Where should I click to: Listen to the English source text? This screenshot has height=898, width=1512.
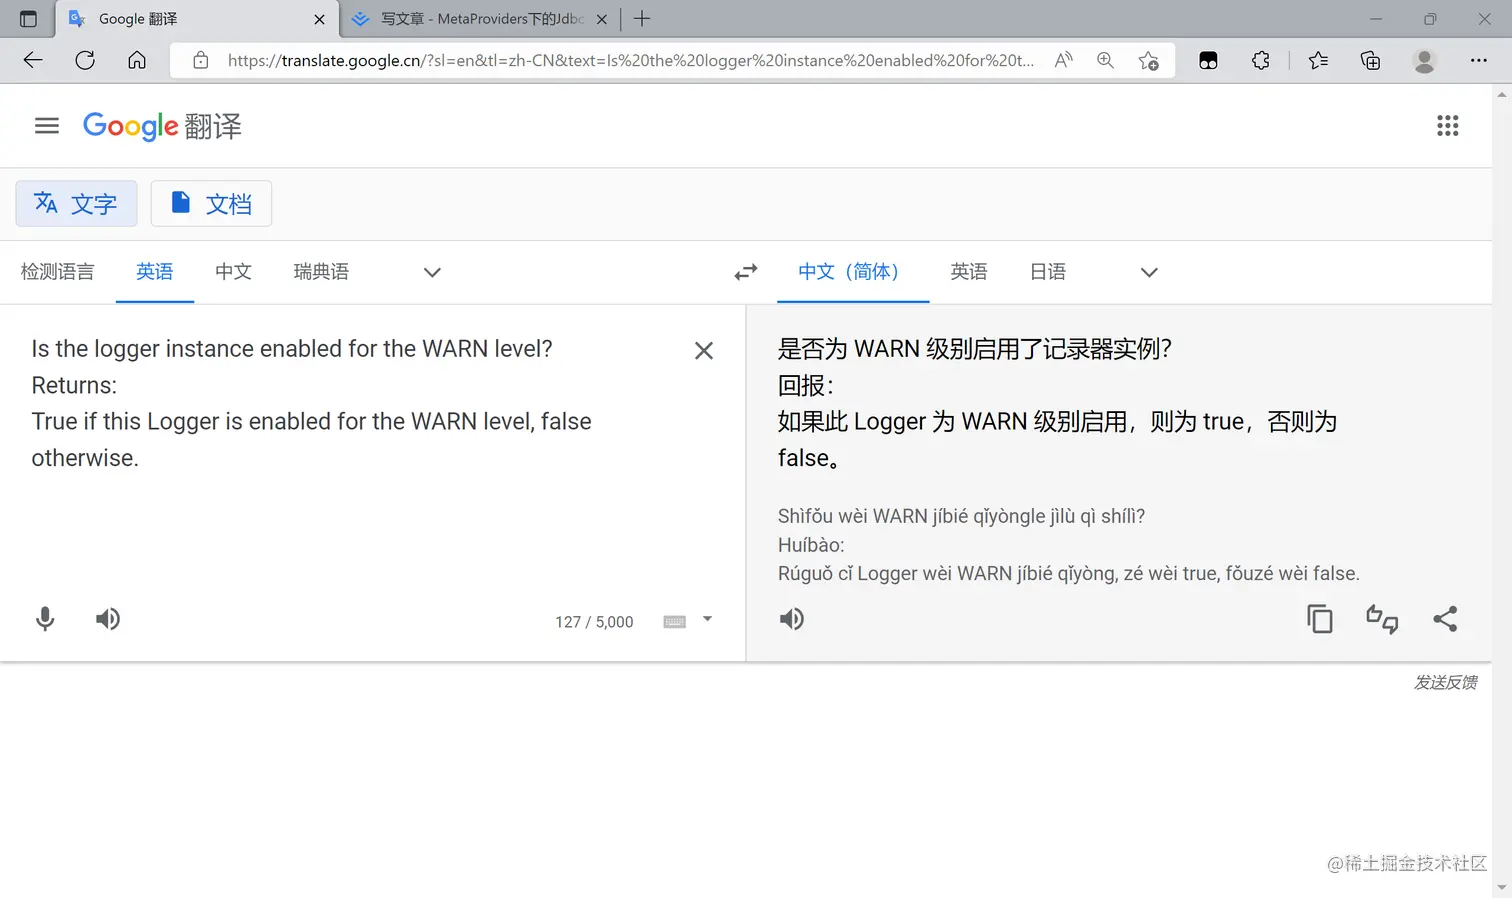[x=108, y=619]
